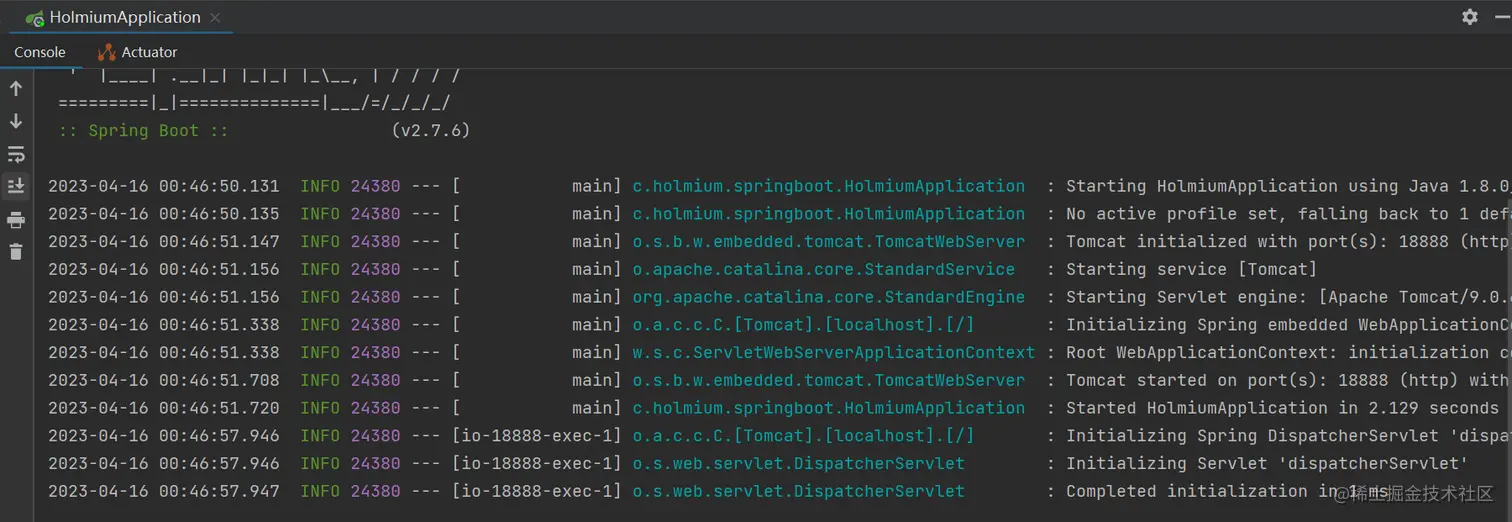
Task: Select the HolmiumApplication run tab
Action: (123, 18)
